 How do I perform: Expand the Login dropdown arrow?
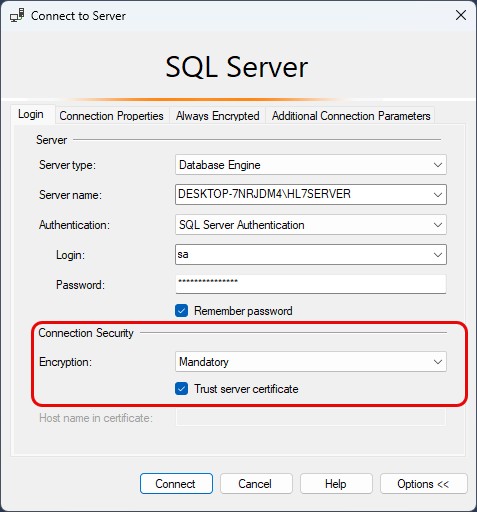(x=438, y=255)
